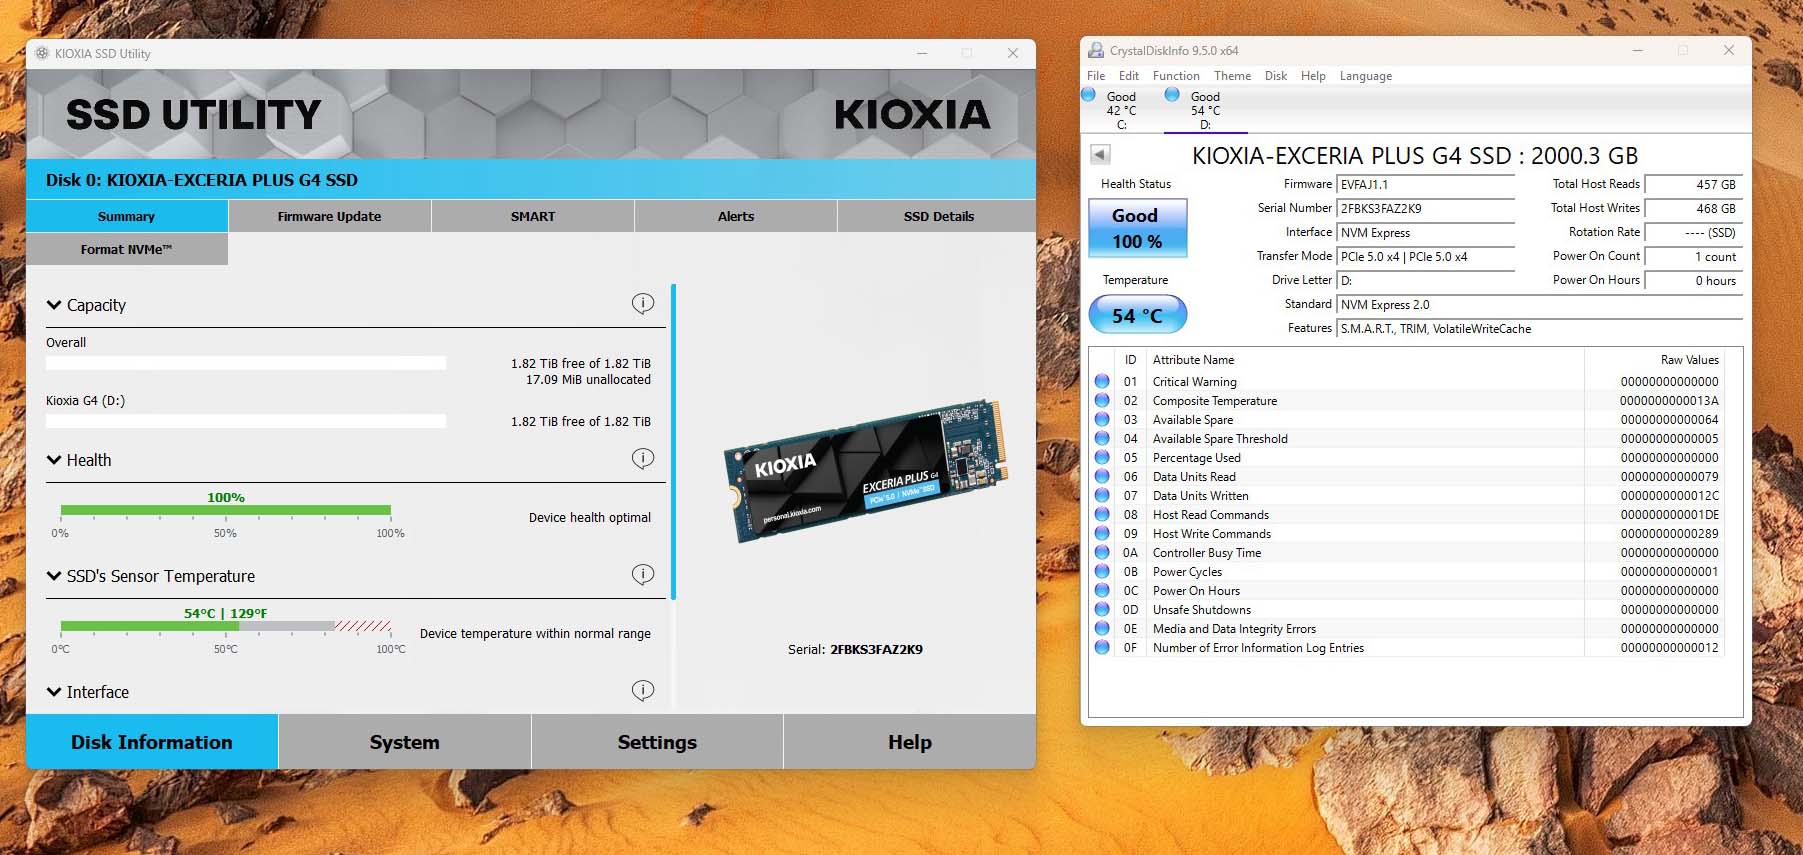
Task: Select the Summary tab
Action: (x=127, y=216)
